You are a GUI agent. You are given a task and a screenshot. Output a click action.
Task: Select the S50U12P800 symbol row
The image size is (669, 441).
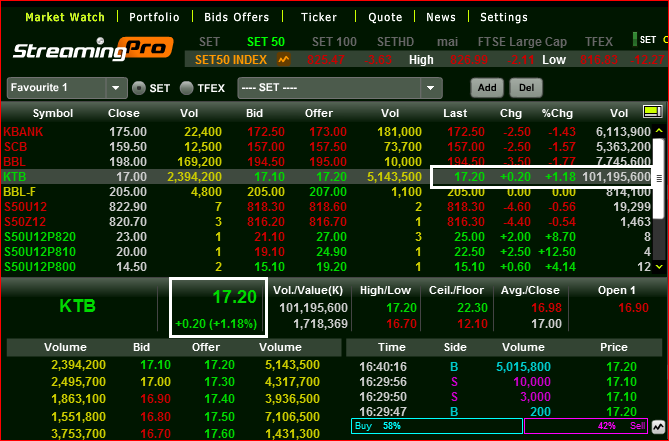(327, 267)
